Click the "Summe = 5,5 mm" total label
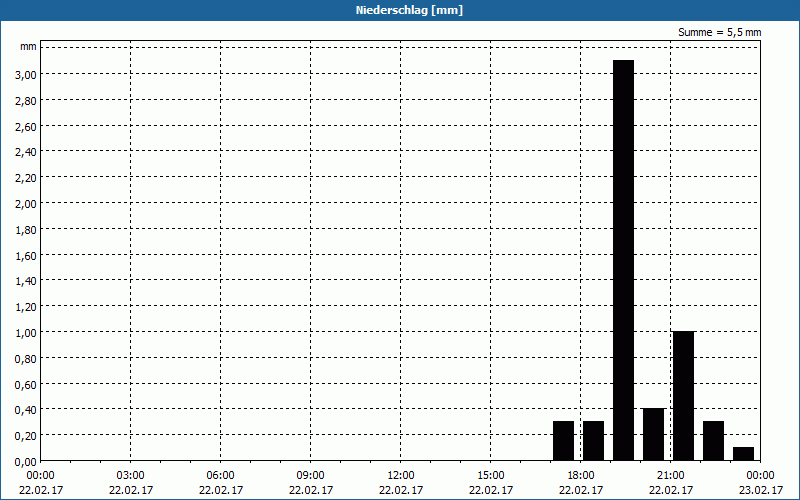800x500 pixels. [719, 32]
